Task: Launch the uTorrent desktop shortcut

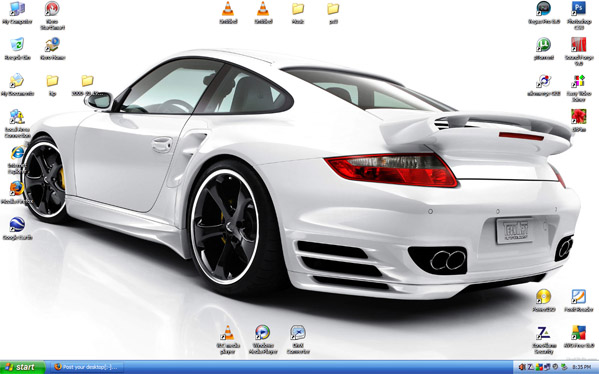Action: point(543,49)
